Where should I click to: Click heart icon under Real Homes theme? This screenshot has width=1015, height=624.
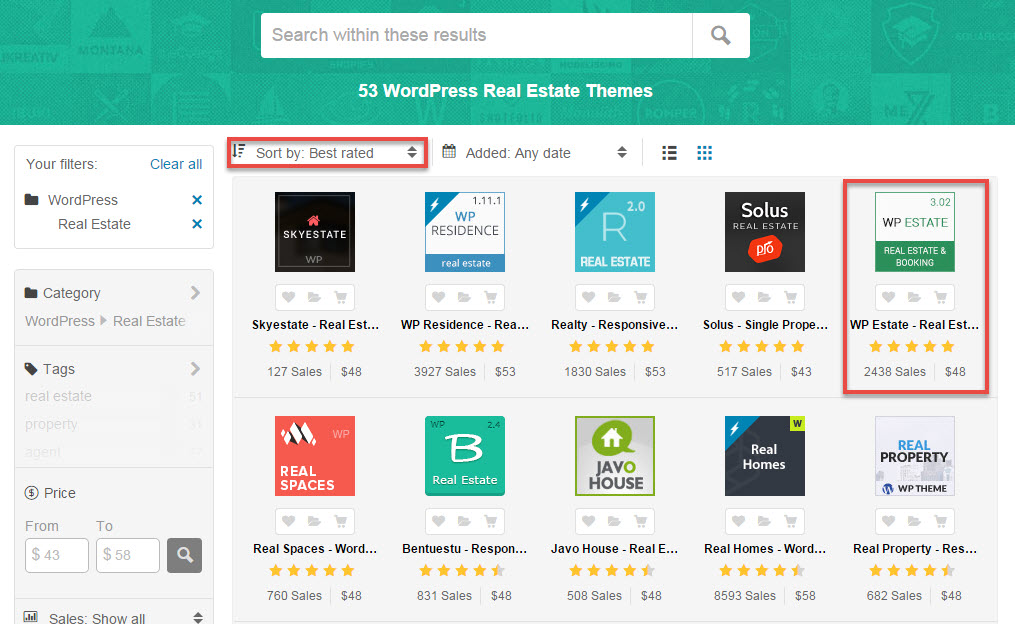(739, 521)
